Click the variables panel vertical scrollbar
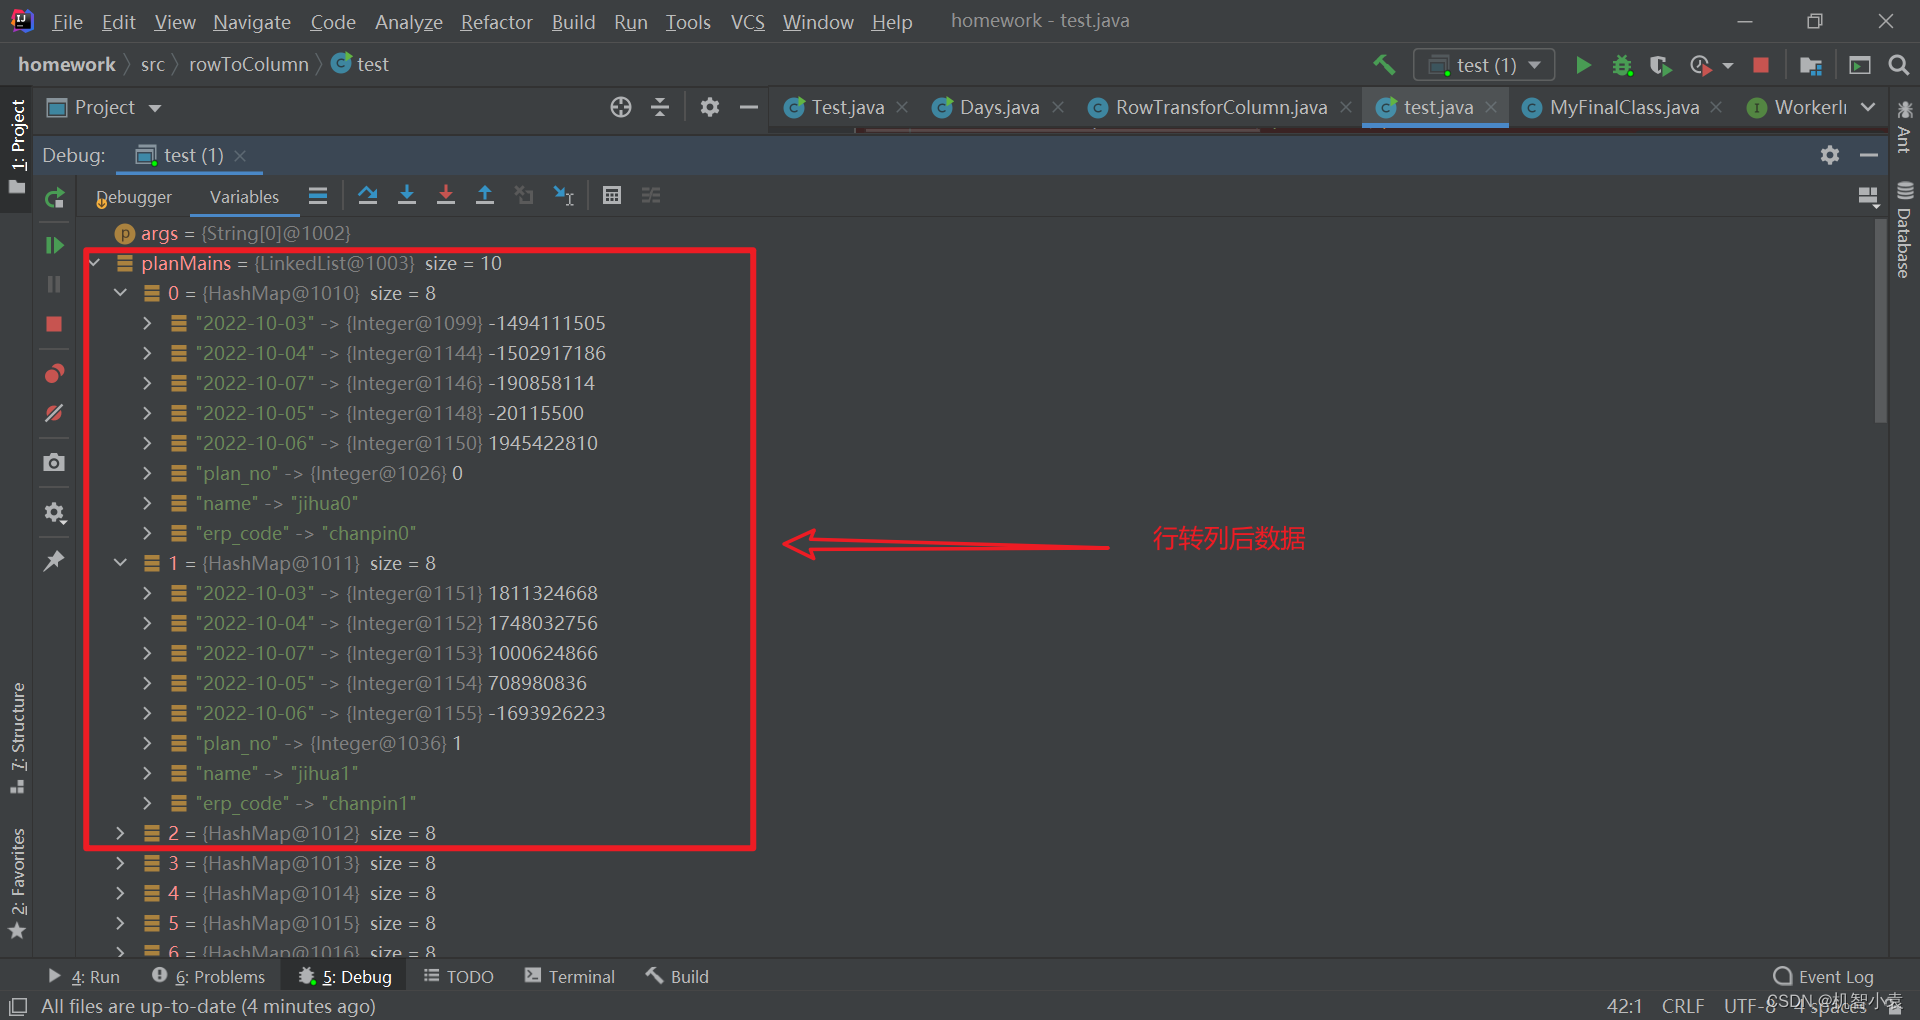This screenshot has width=1920, height=1020. [1880, 320]
